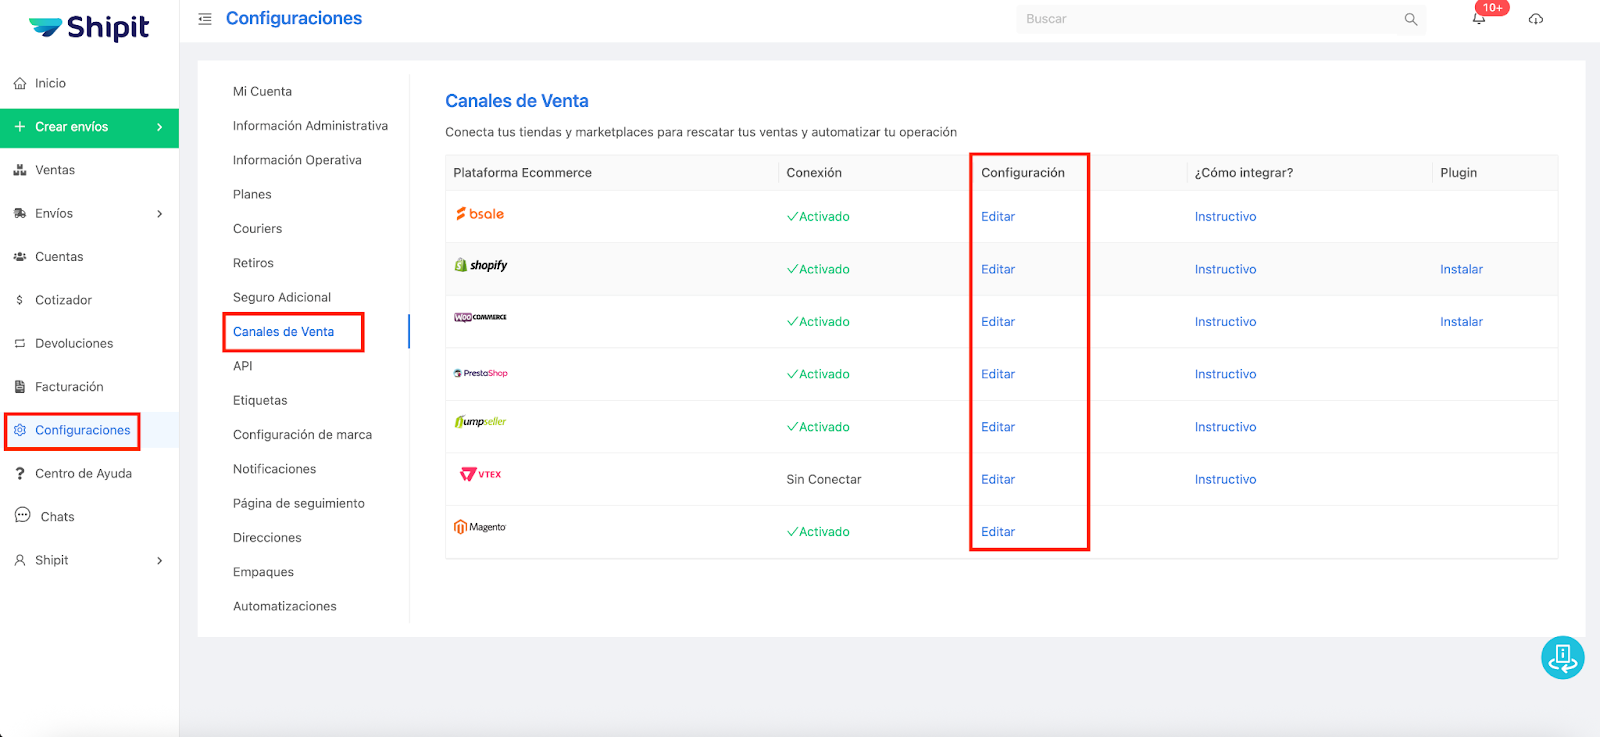The image size is (1600, 737).
Task: Install the WooCommerce plugin
Action: point(1461,322)
